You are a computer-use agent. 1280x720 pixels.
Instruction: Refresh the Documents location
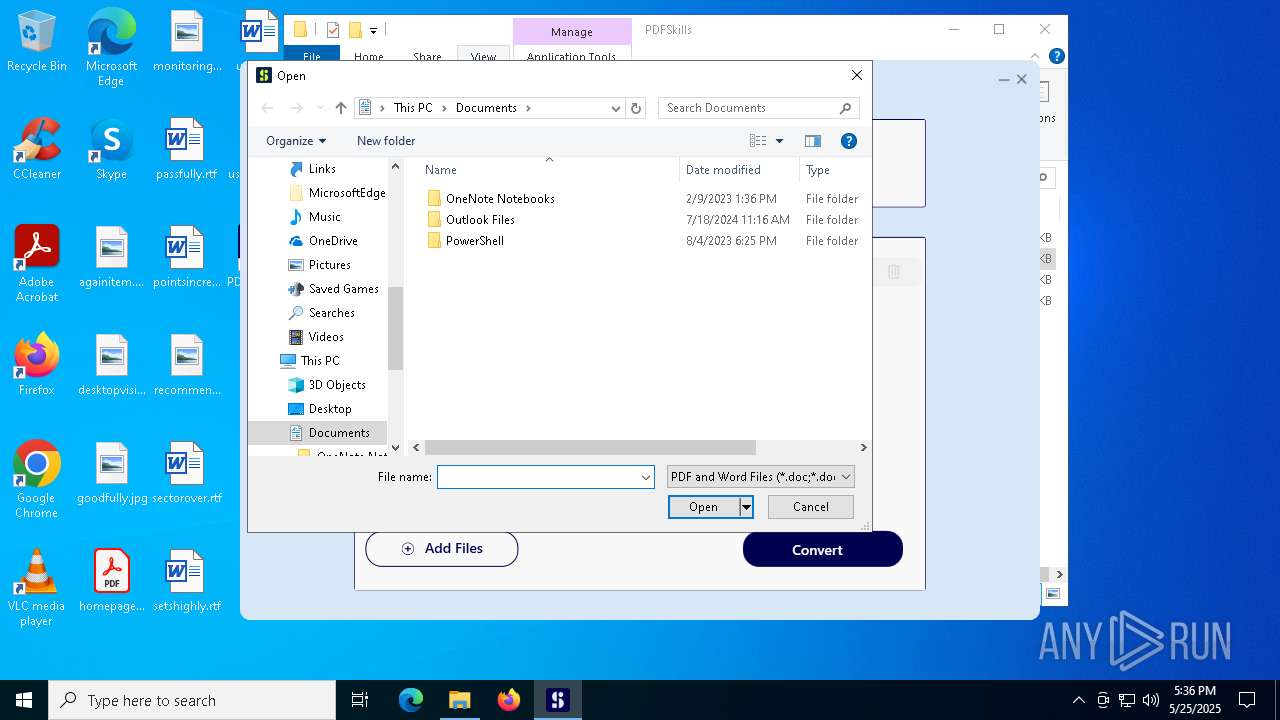[x=636, y=108]
